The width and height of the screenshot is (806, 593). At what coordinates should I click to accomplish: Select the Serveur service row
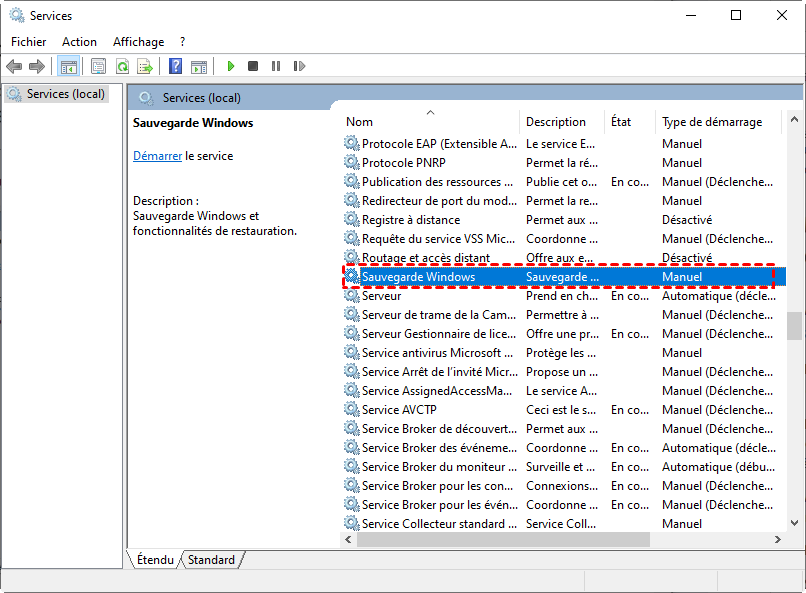point(382,296)
